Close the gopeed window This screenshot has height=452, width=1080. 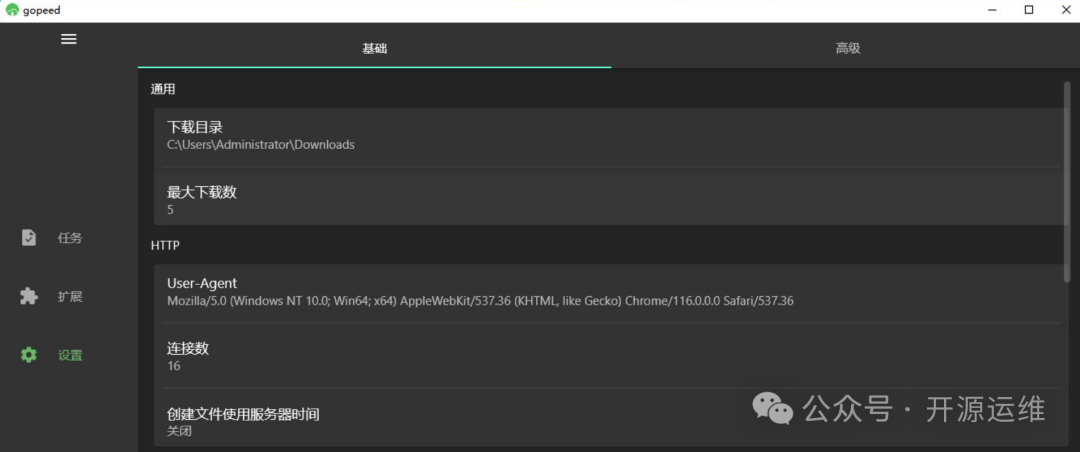point(1064,10)
